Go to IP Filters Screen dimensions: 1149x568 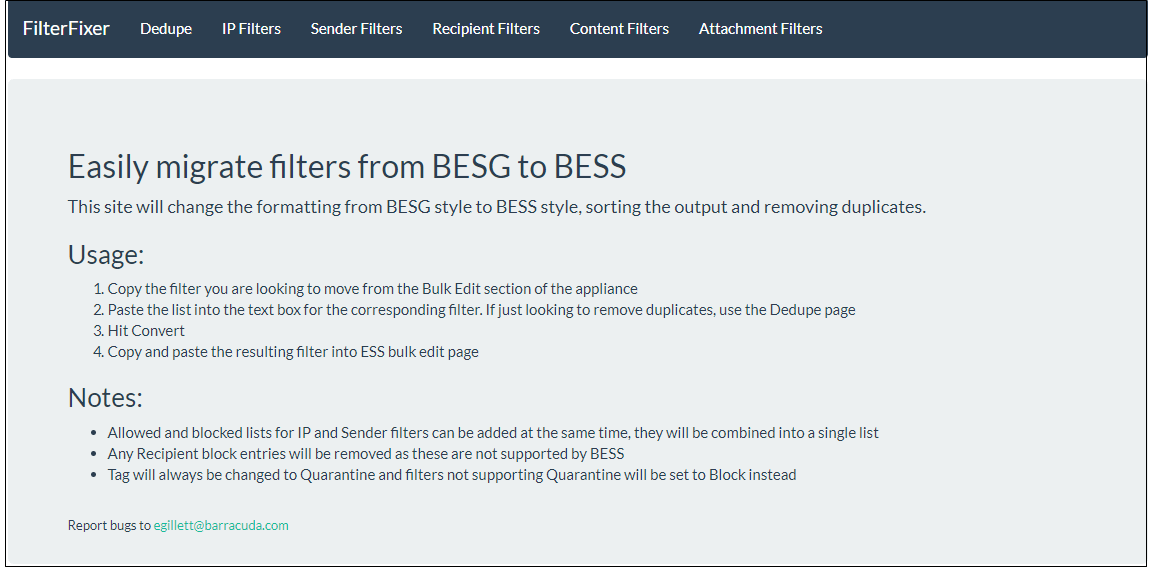251,29
